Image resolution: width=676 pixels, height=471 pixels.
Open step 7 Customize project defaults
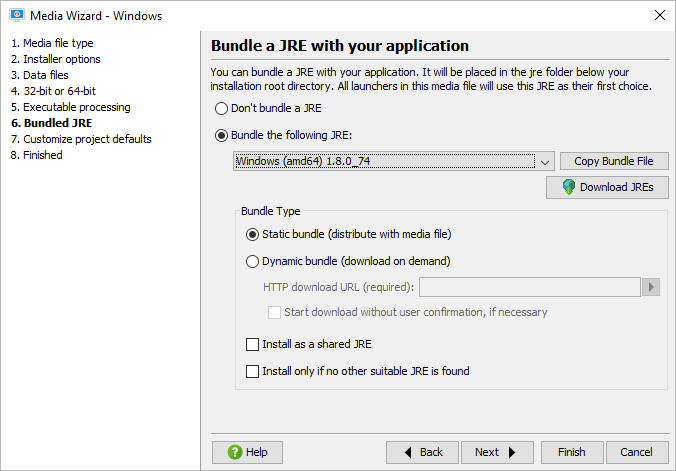click(81, 139)
